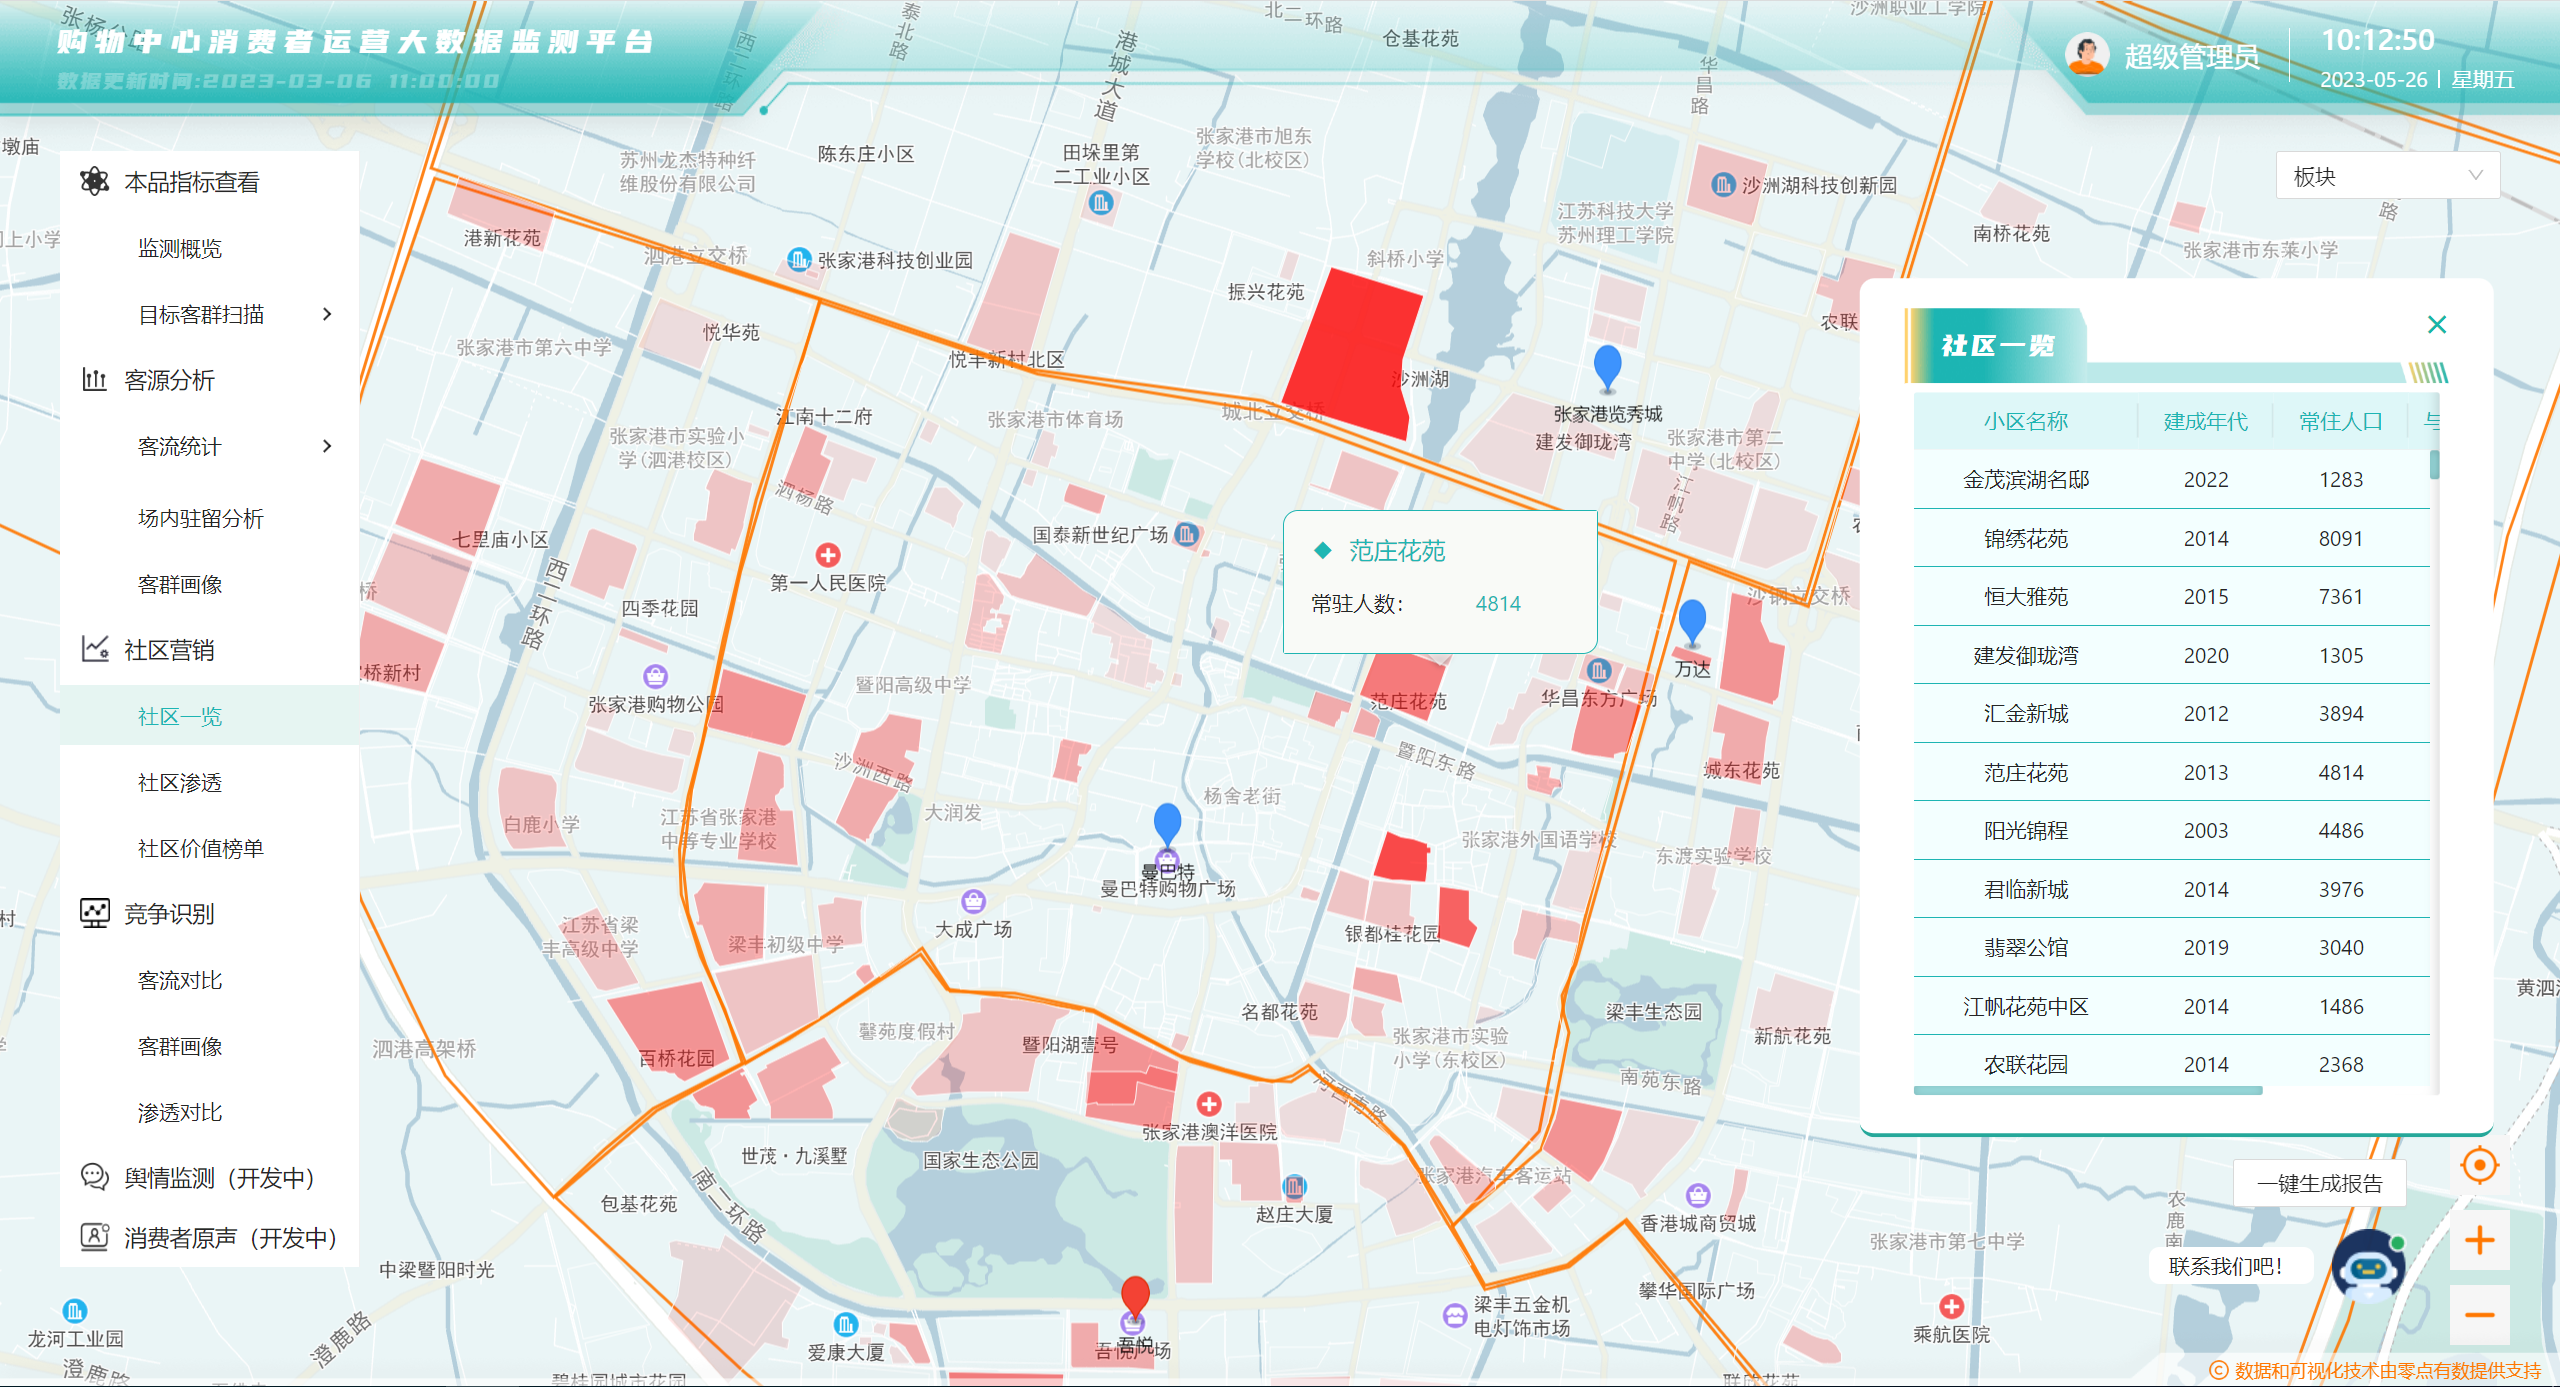
Task: Open 监测概览 in the sidebar
Action: click(180, 248)
